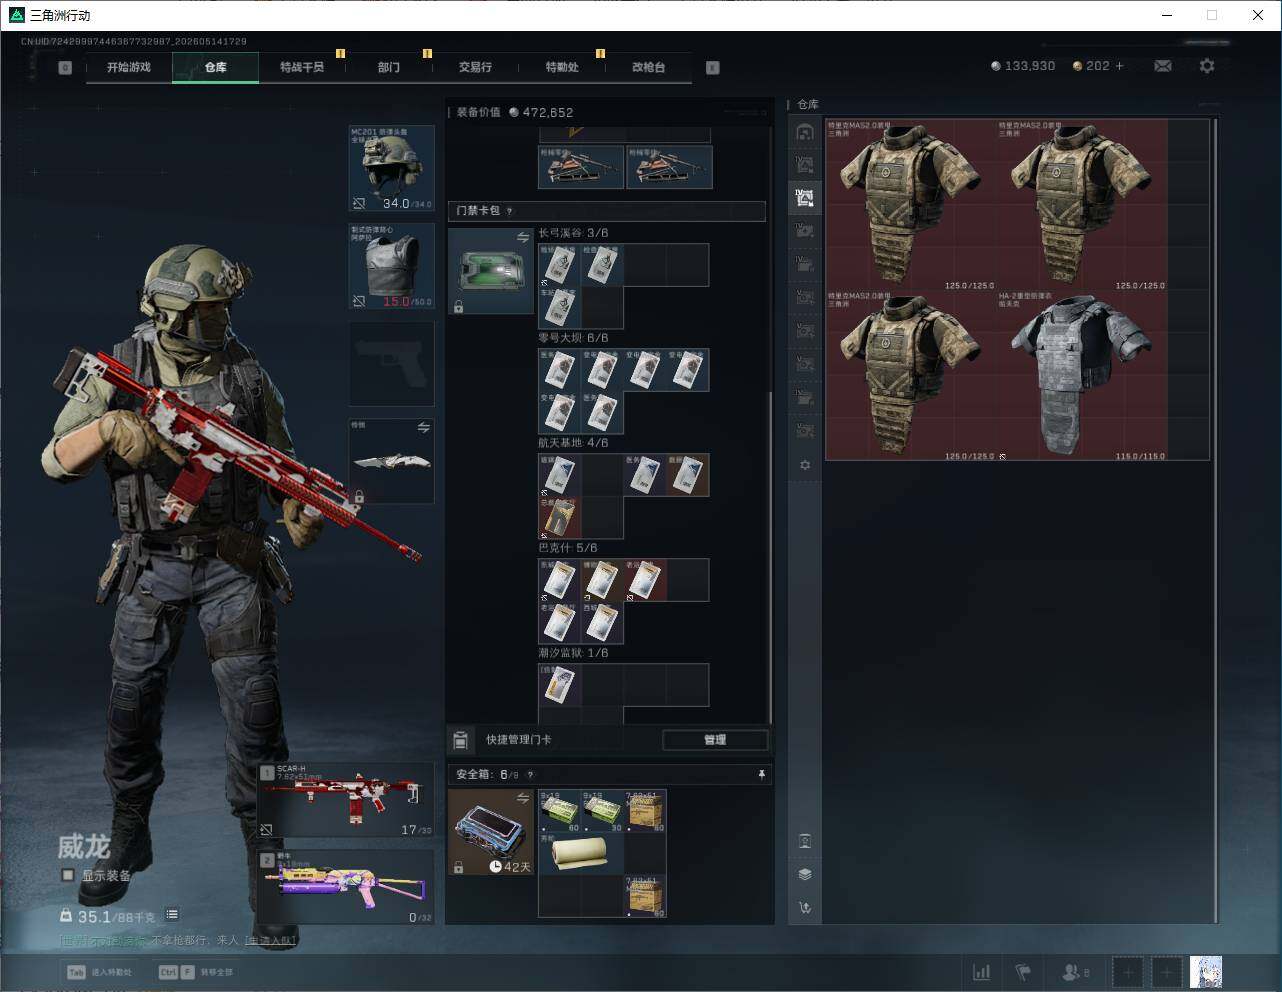Image resolution: width=1282 pixels, height=992 pixels.
Task: Click the left navigation arrow icon
Action: [x=65, y=68]
